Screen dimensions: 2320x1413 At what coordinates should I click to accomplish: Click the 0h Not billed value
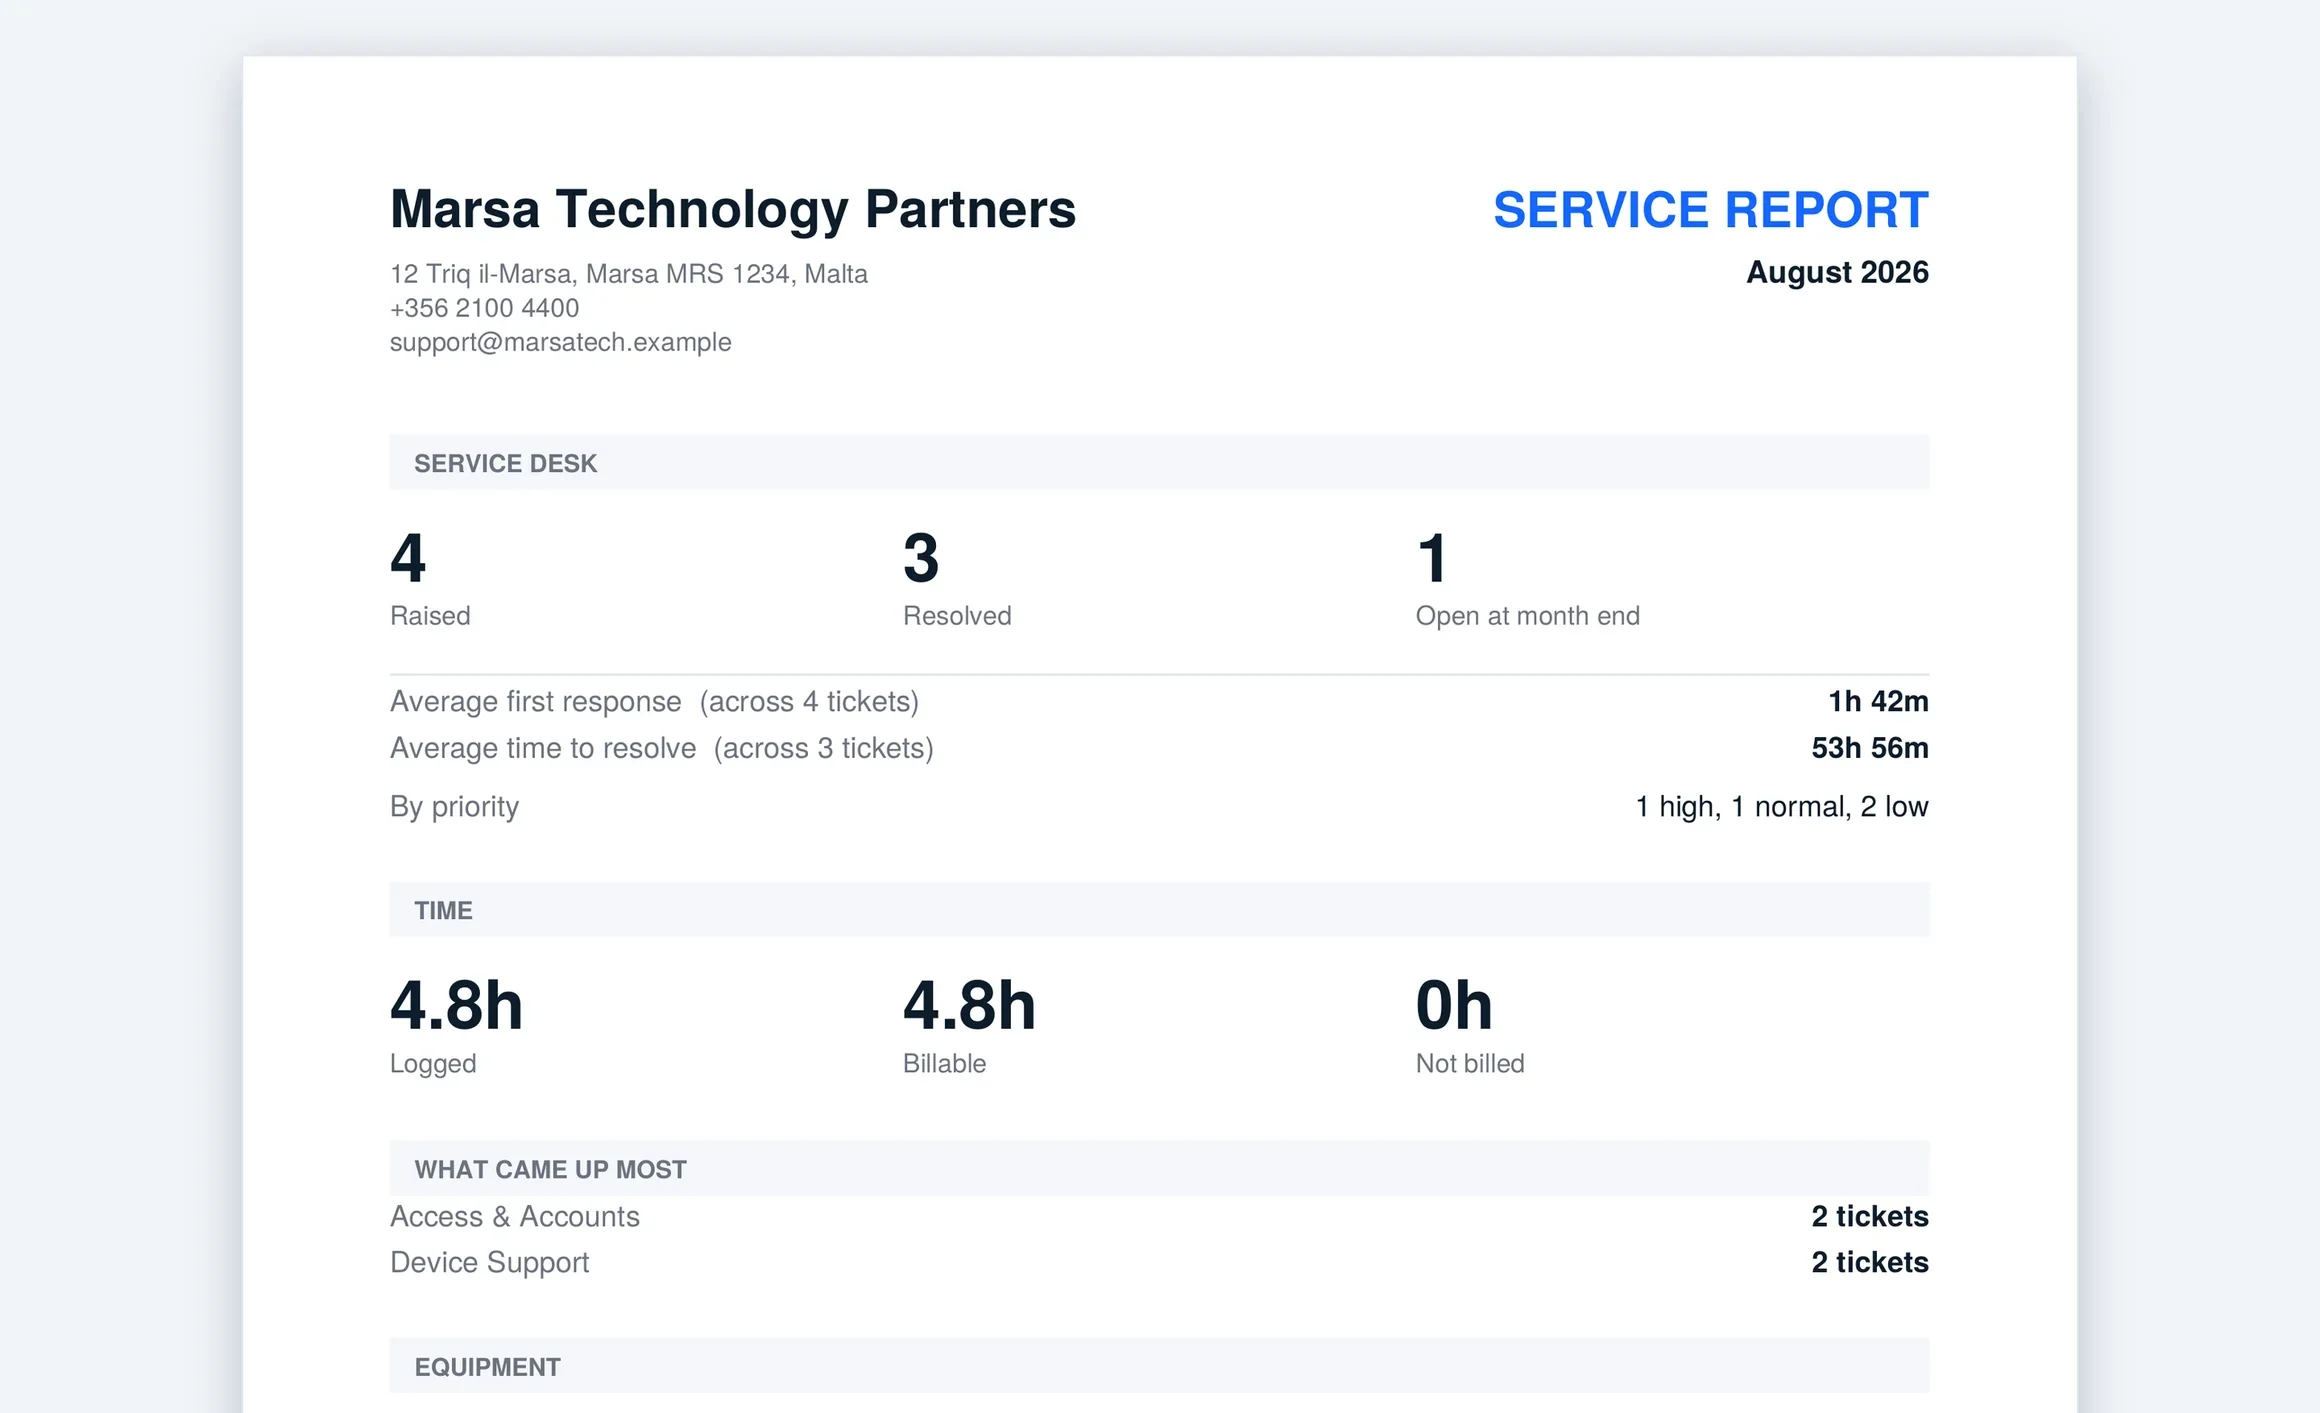(1454, 1005)
